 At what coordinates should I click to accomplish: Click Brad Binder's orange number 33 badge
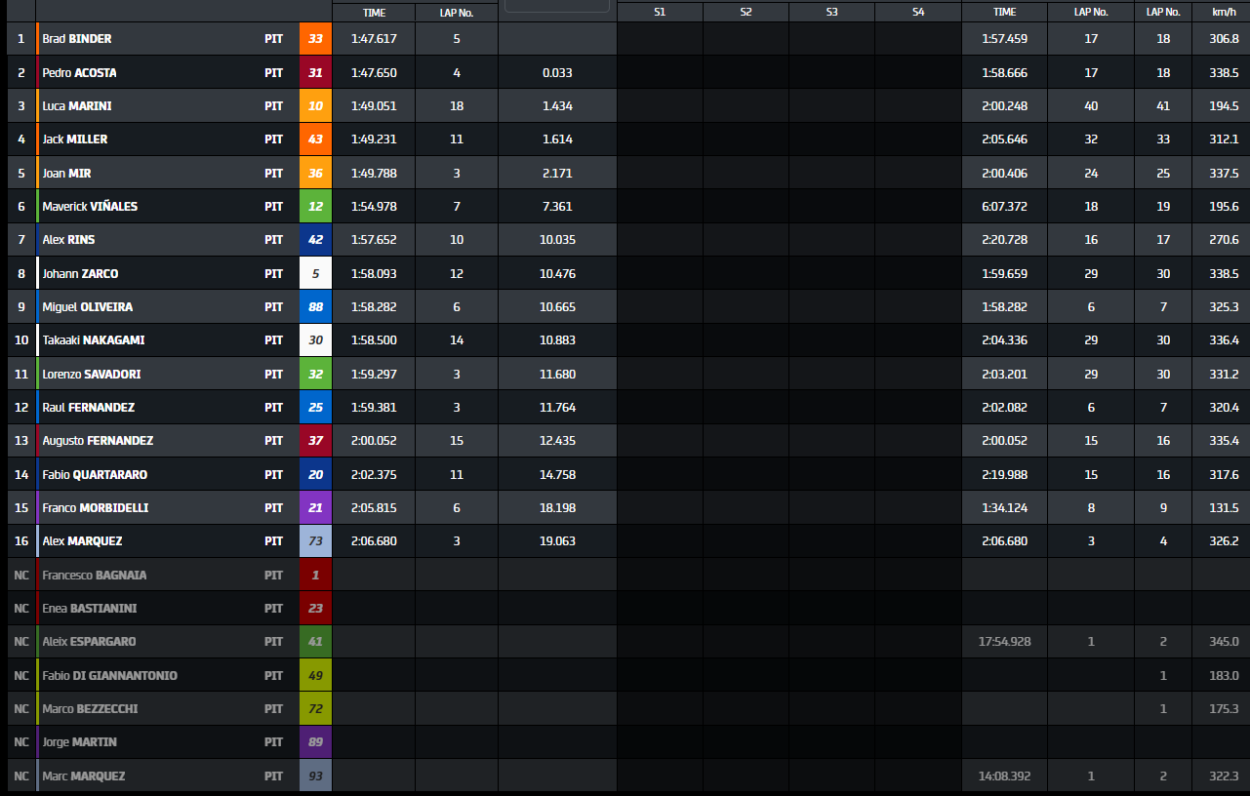pos(315,39)
